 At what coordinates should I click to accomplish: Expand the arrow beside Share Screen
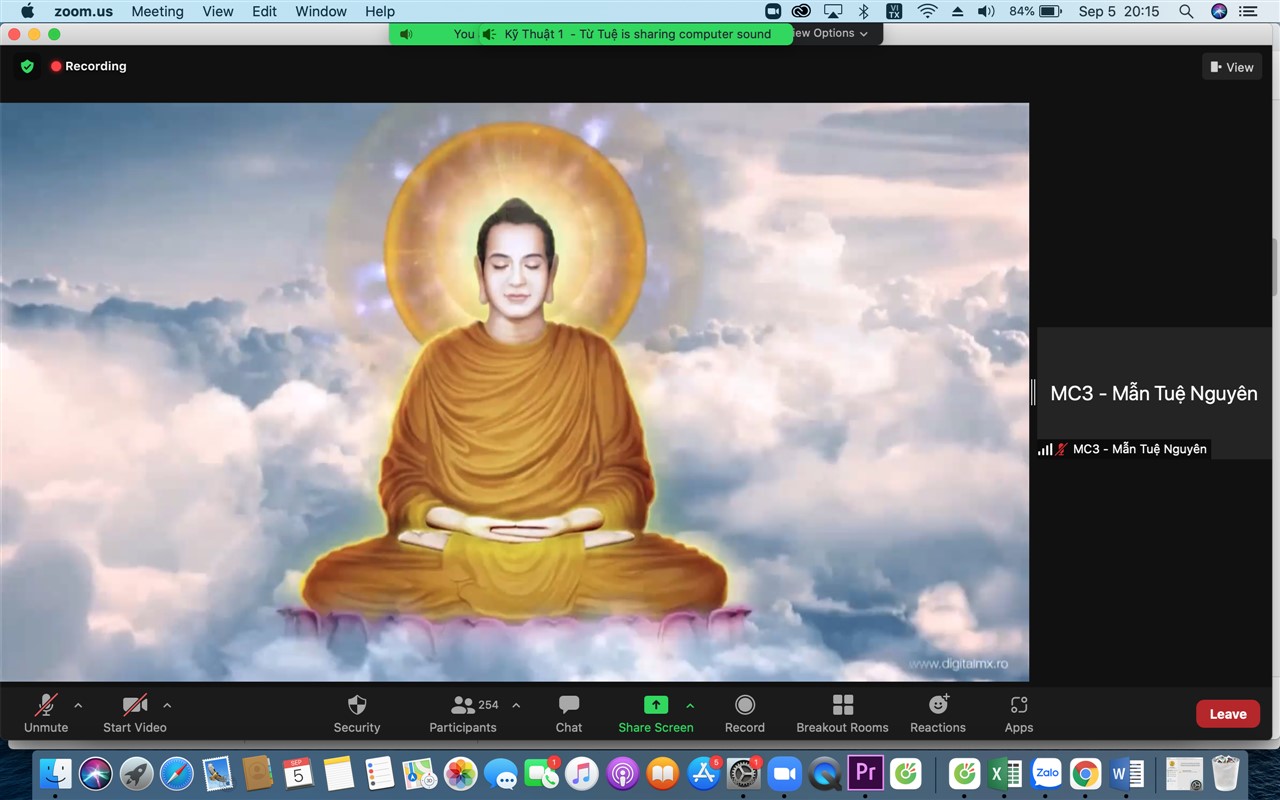pyautogui.click(x=690, y=705)
